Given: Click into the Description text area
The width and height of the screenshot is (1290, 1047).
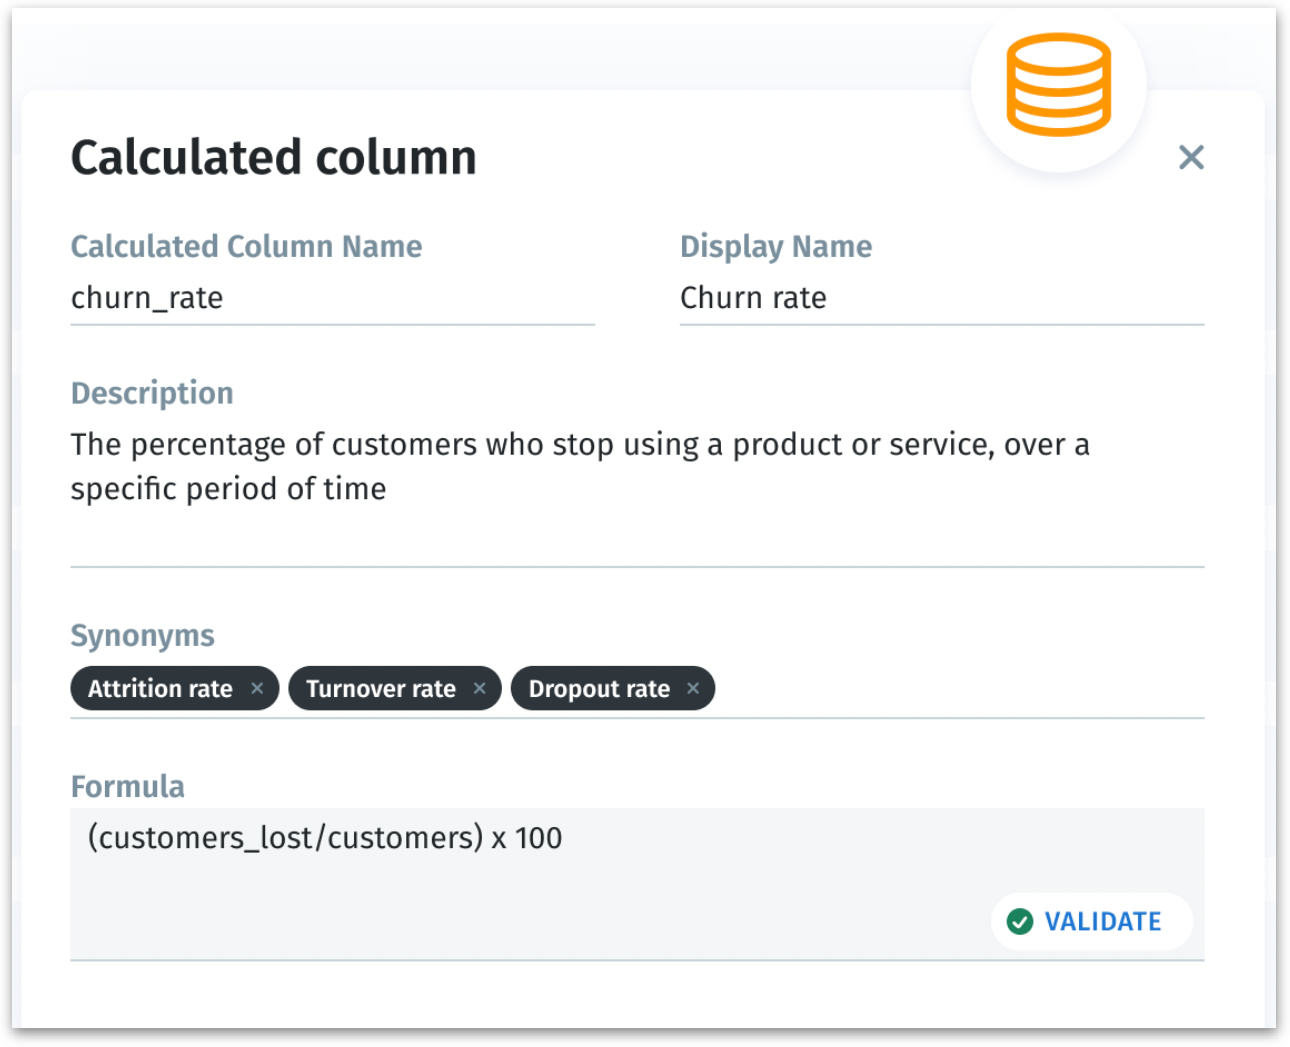Looking at the screenshot, I should [x=636, y=467].
